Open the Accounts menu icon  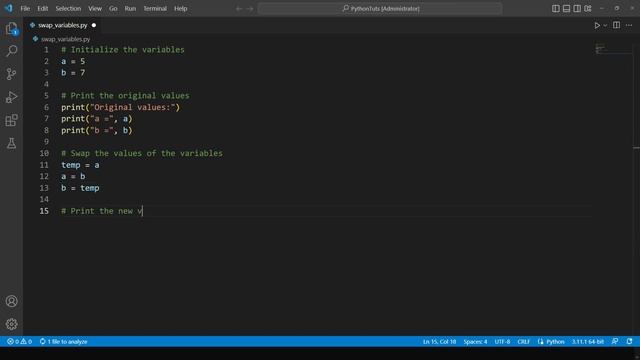click(11, 301)
